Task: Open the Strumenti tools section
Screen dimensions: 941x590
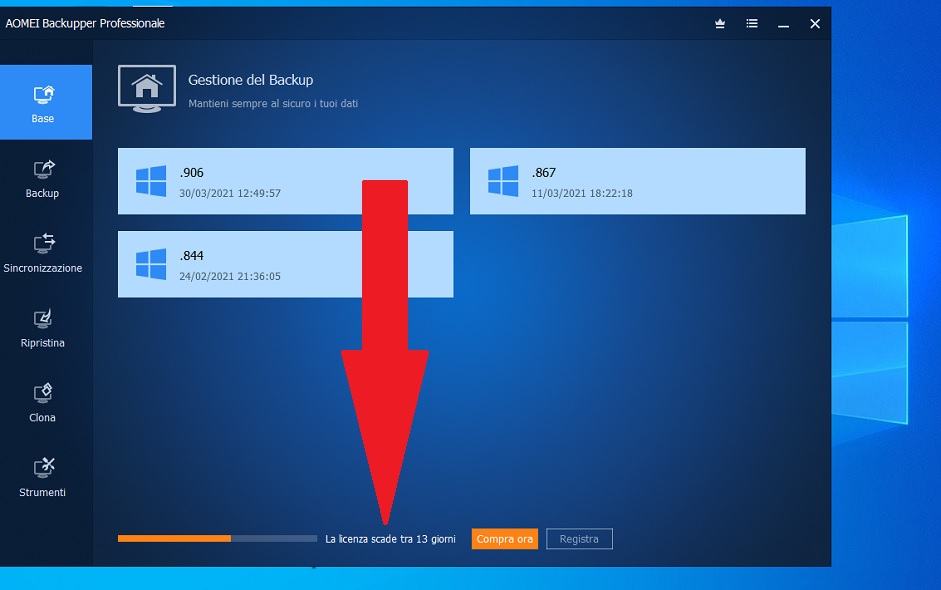Action: point(43,478)
